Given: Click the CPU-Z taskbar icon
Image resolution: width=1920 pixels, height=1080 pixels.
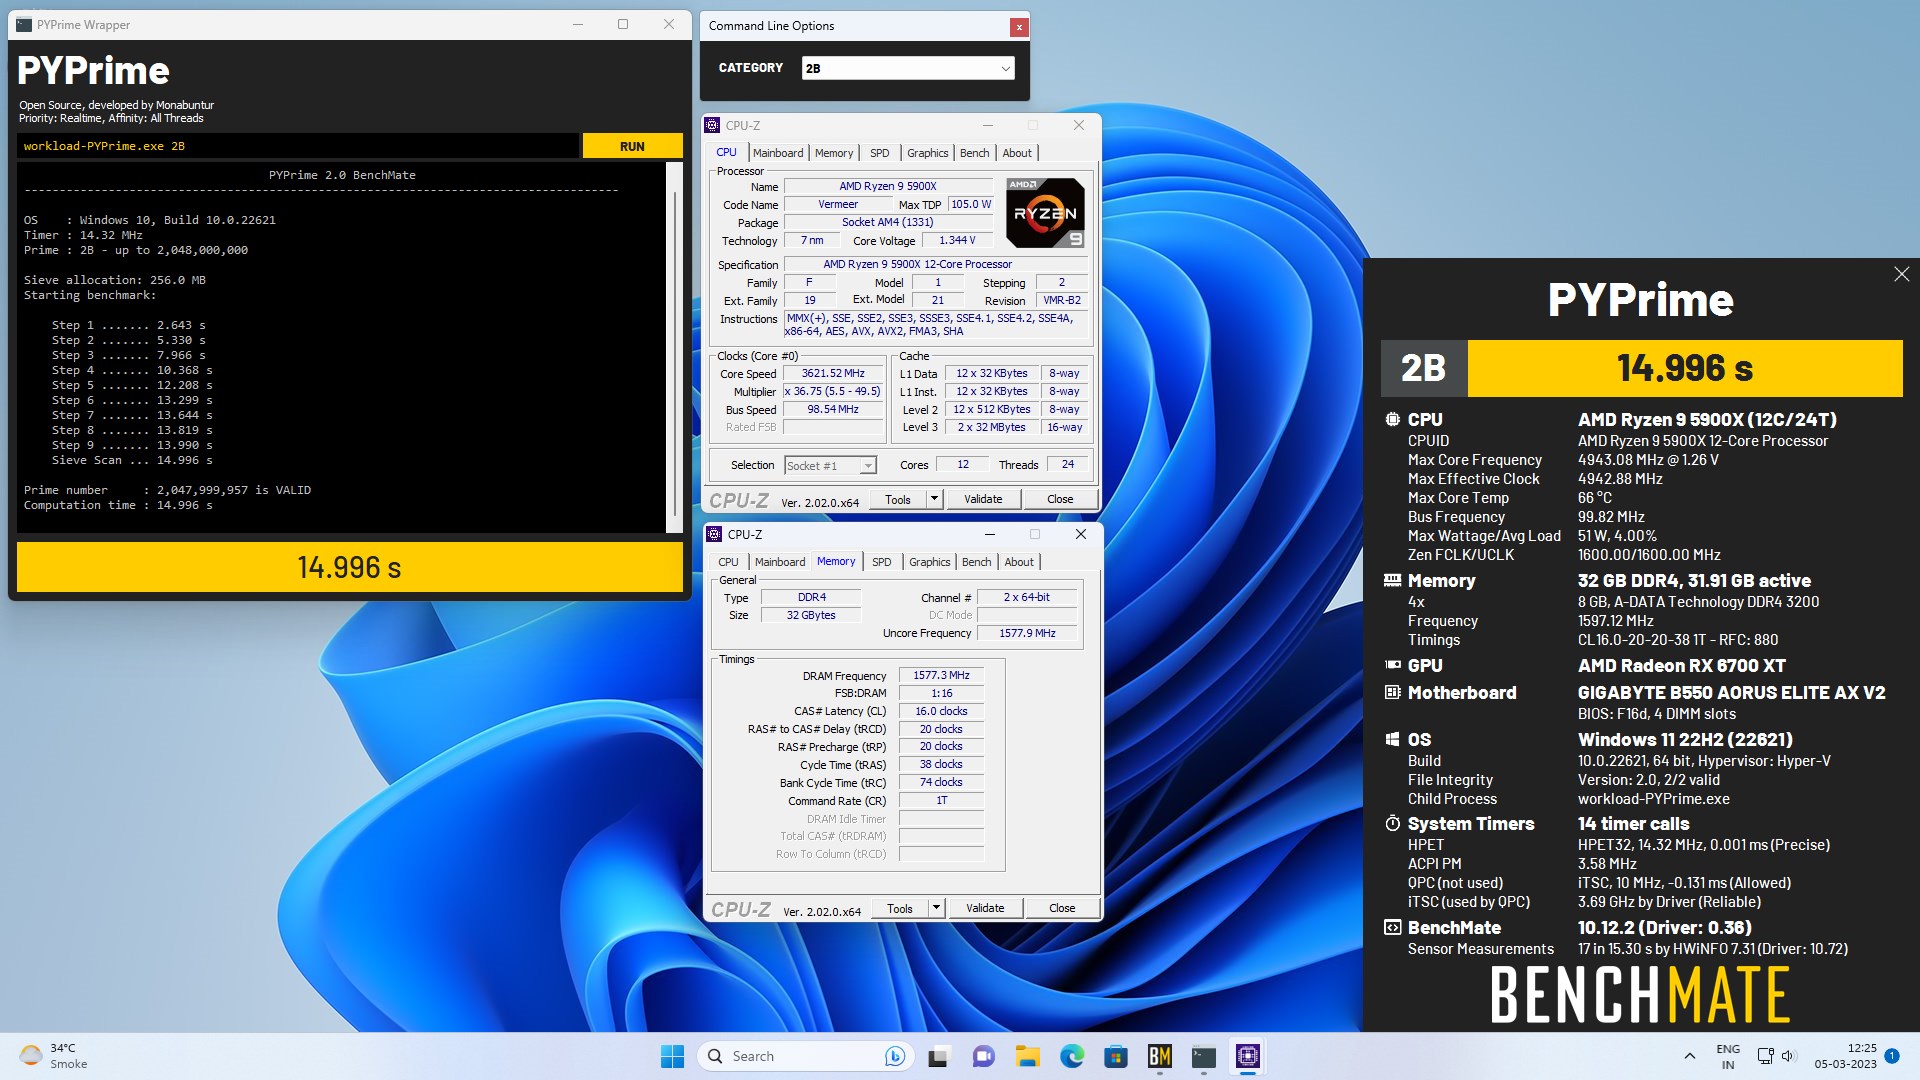Looking at the screenshot, I should [1247, 1056].
